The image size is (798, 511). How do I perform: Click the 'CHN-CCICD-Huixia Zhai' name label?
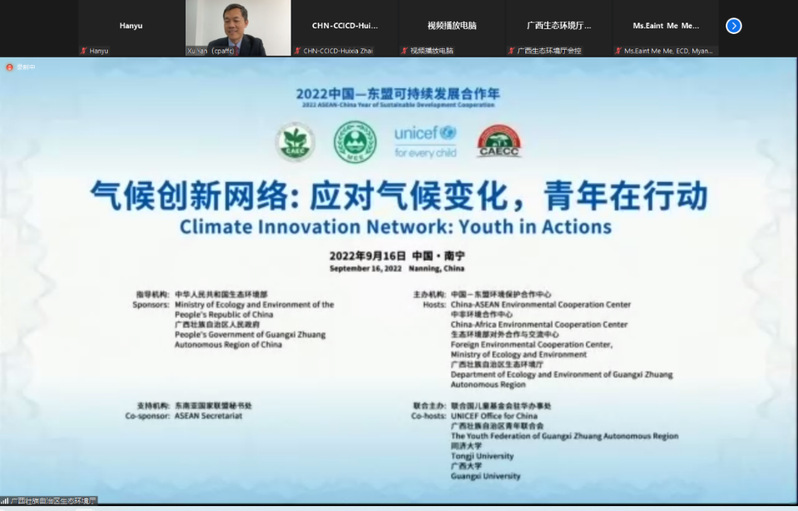coord(338,51)
